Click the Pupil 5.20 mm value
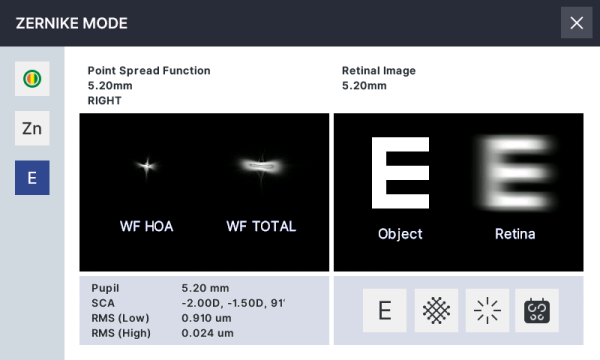This screenshot has width=600, height=360. click(x=205, y=288)
